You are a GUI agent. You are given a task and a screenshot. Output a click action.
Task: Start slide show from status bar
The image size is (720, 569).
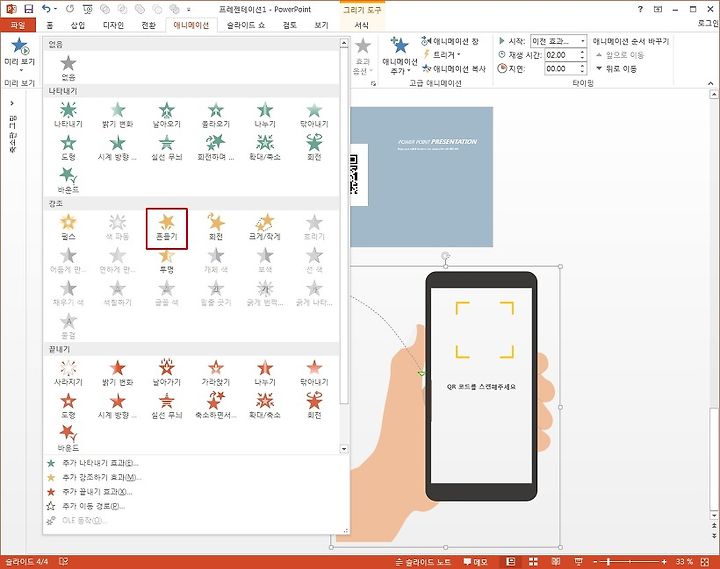pyautogui.click(x=579, y=562)
